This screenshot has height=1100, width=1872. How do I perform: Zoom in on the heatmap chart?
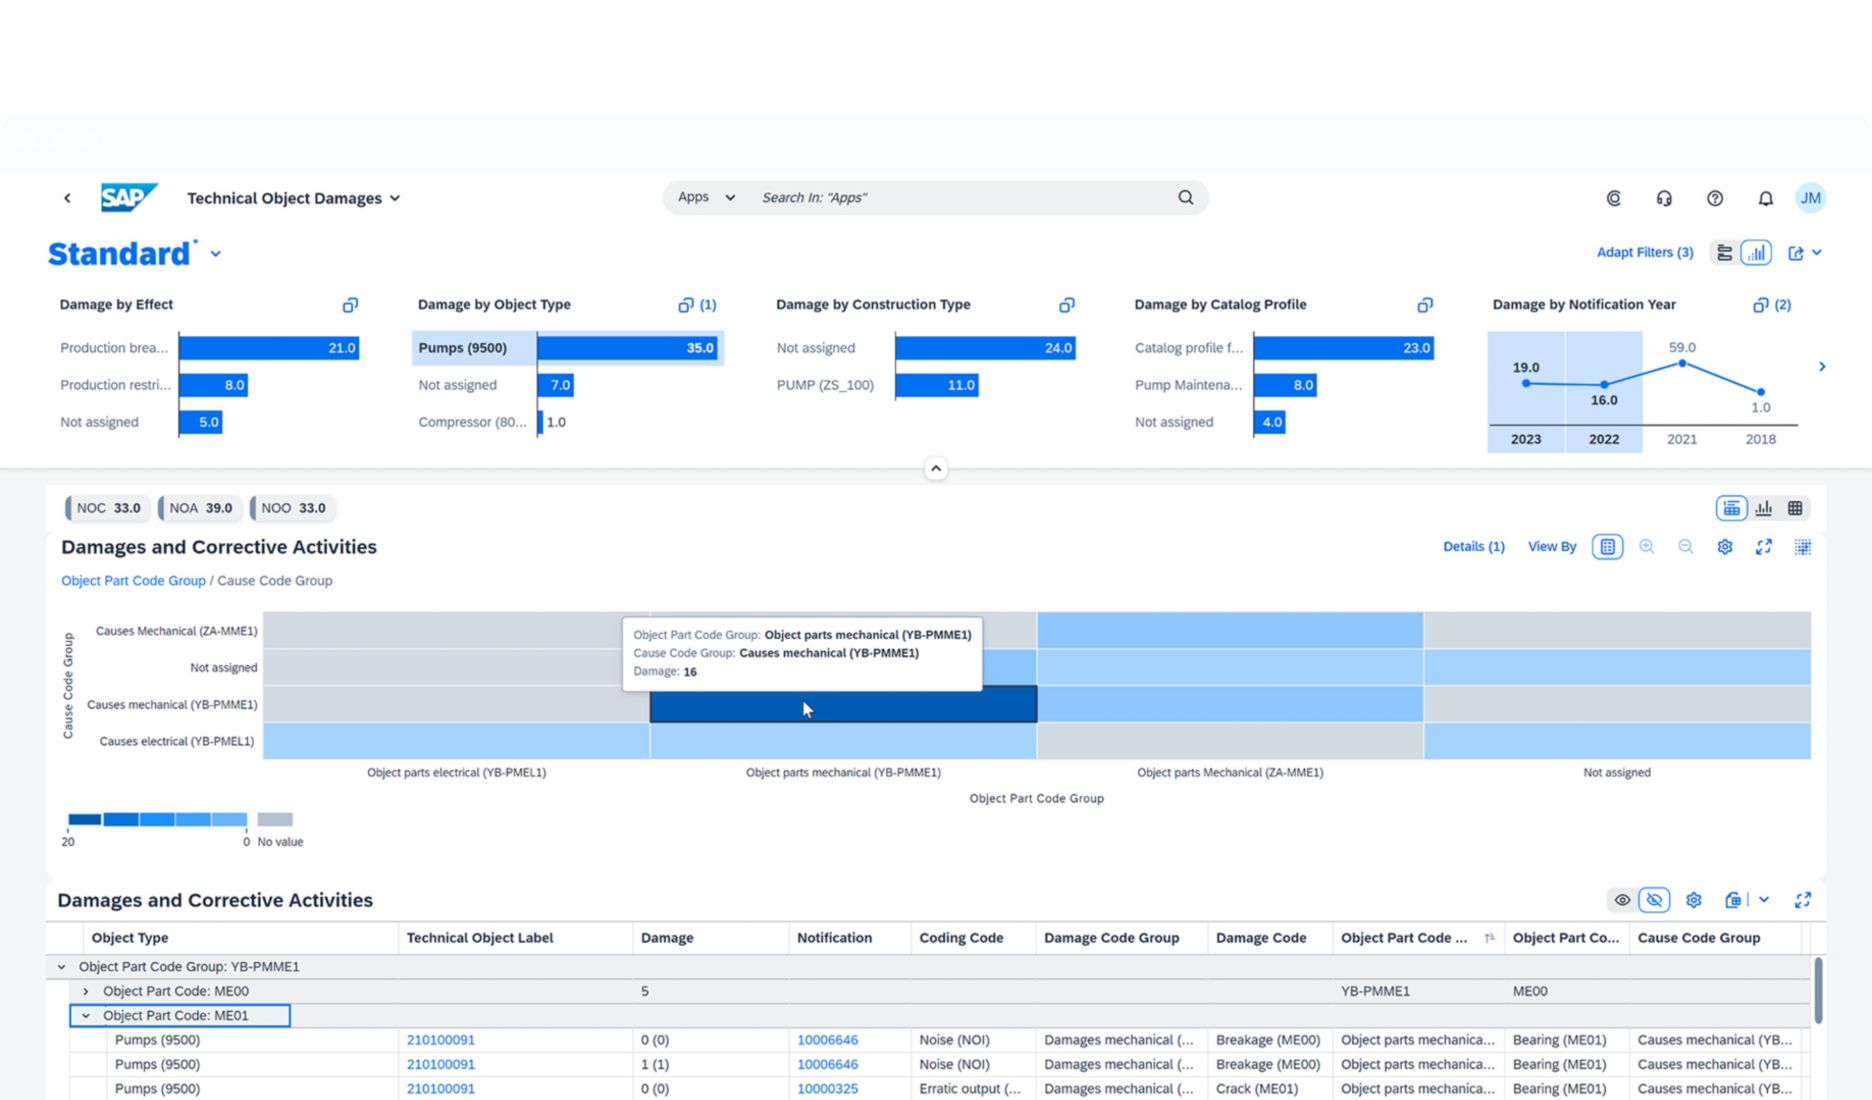pyautogui.click(x=1646, y=547)
